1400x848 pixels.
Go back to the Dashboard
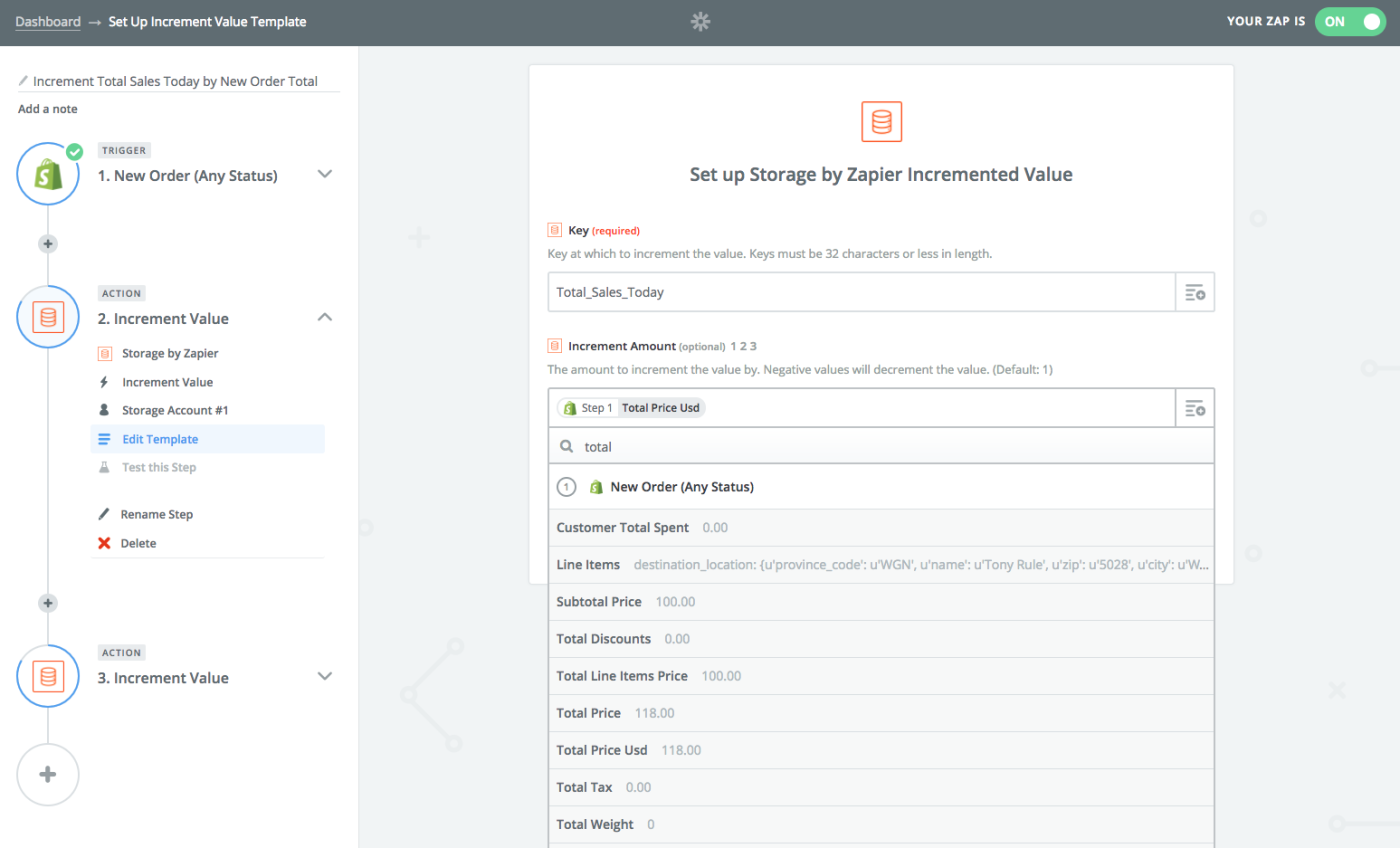(48, 21)
